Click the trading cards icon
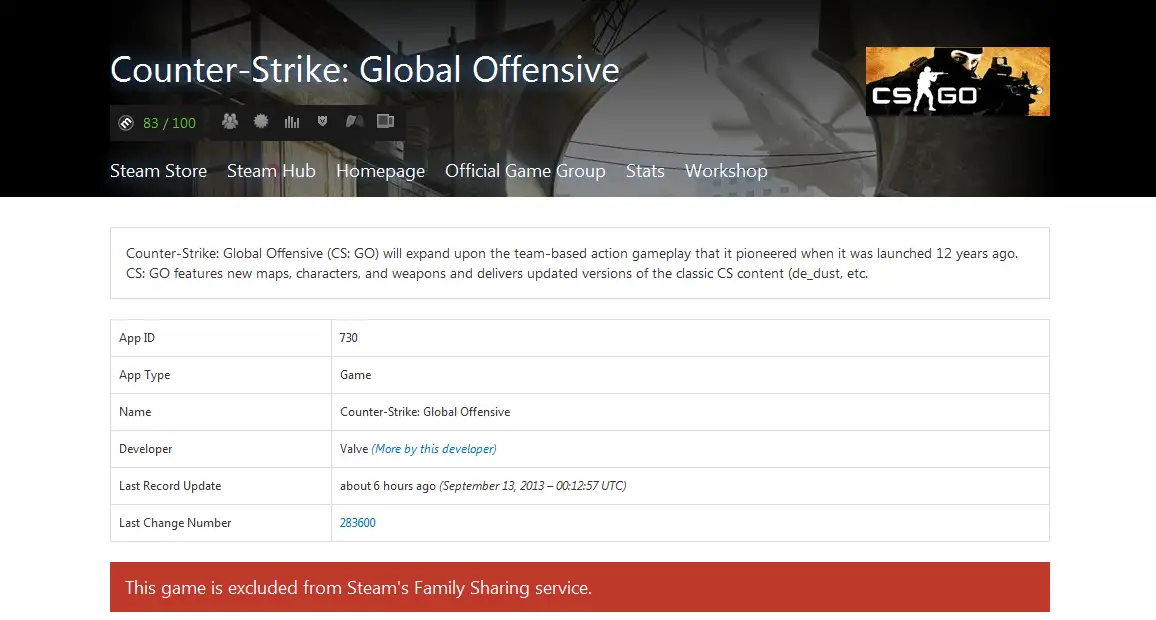 (355, 121)
